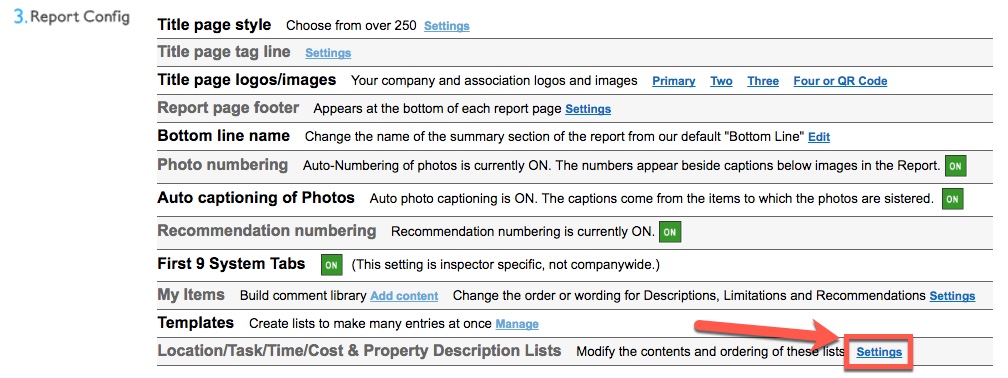Screen dimensions: 1008x378
Task: Toggle Recommendation numbering ON switch
Action: (670, 232)
